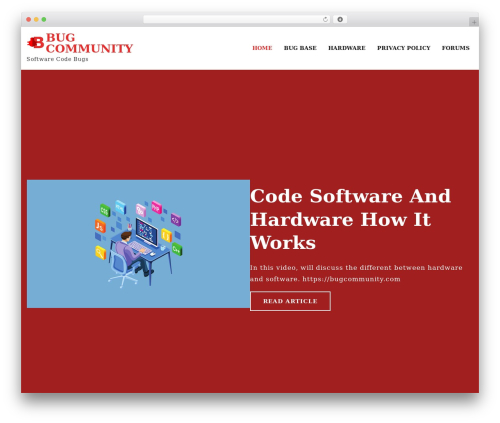The height and width of the screenshot is (423, 500).
Task: Open the Hardware navigation link
Action: (347, 48)
